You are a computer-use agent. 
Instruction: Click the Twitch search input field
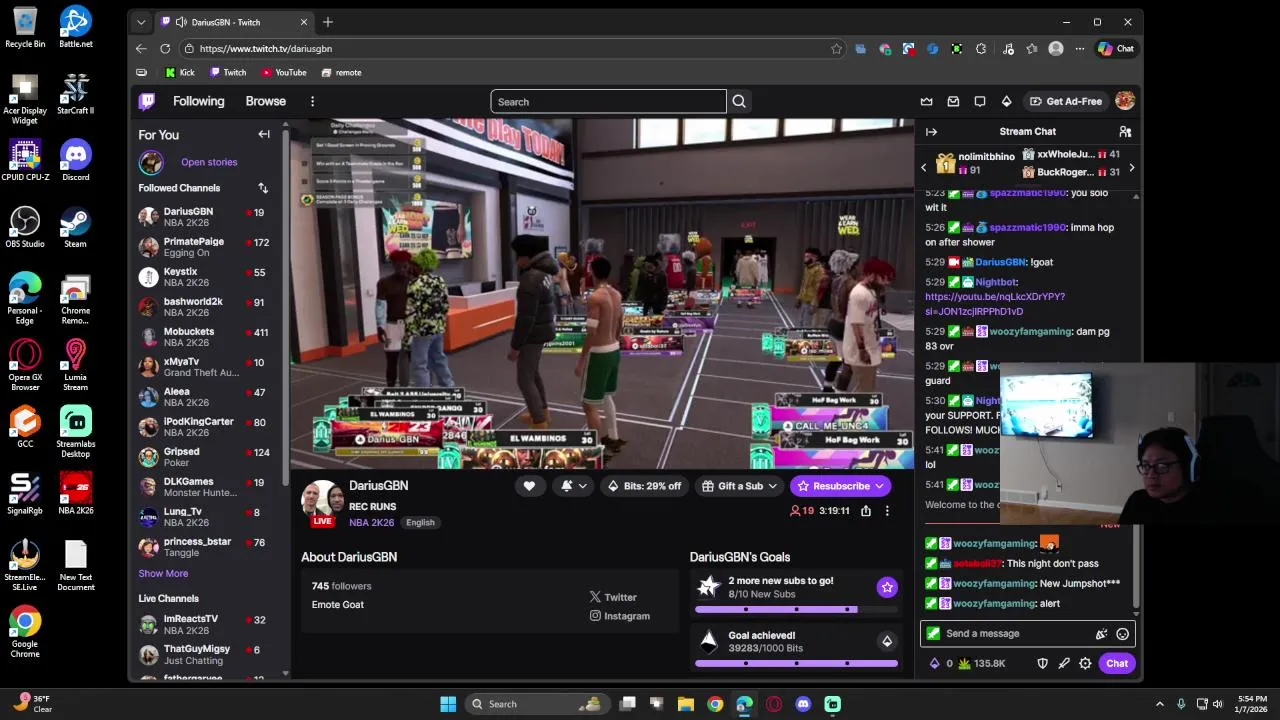608,101
